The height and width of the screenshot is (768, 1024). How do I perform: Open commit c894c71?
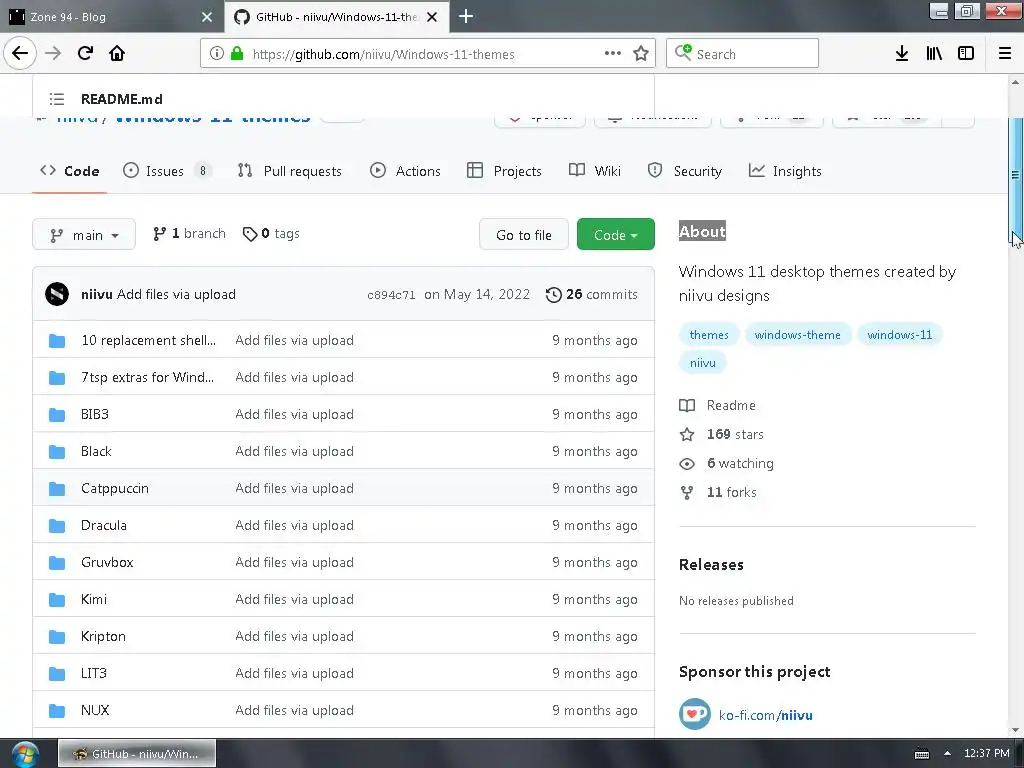coord(391,295)
